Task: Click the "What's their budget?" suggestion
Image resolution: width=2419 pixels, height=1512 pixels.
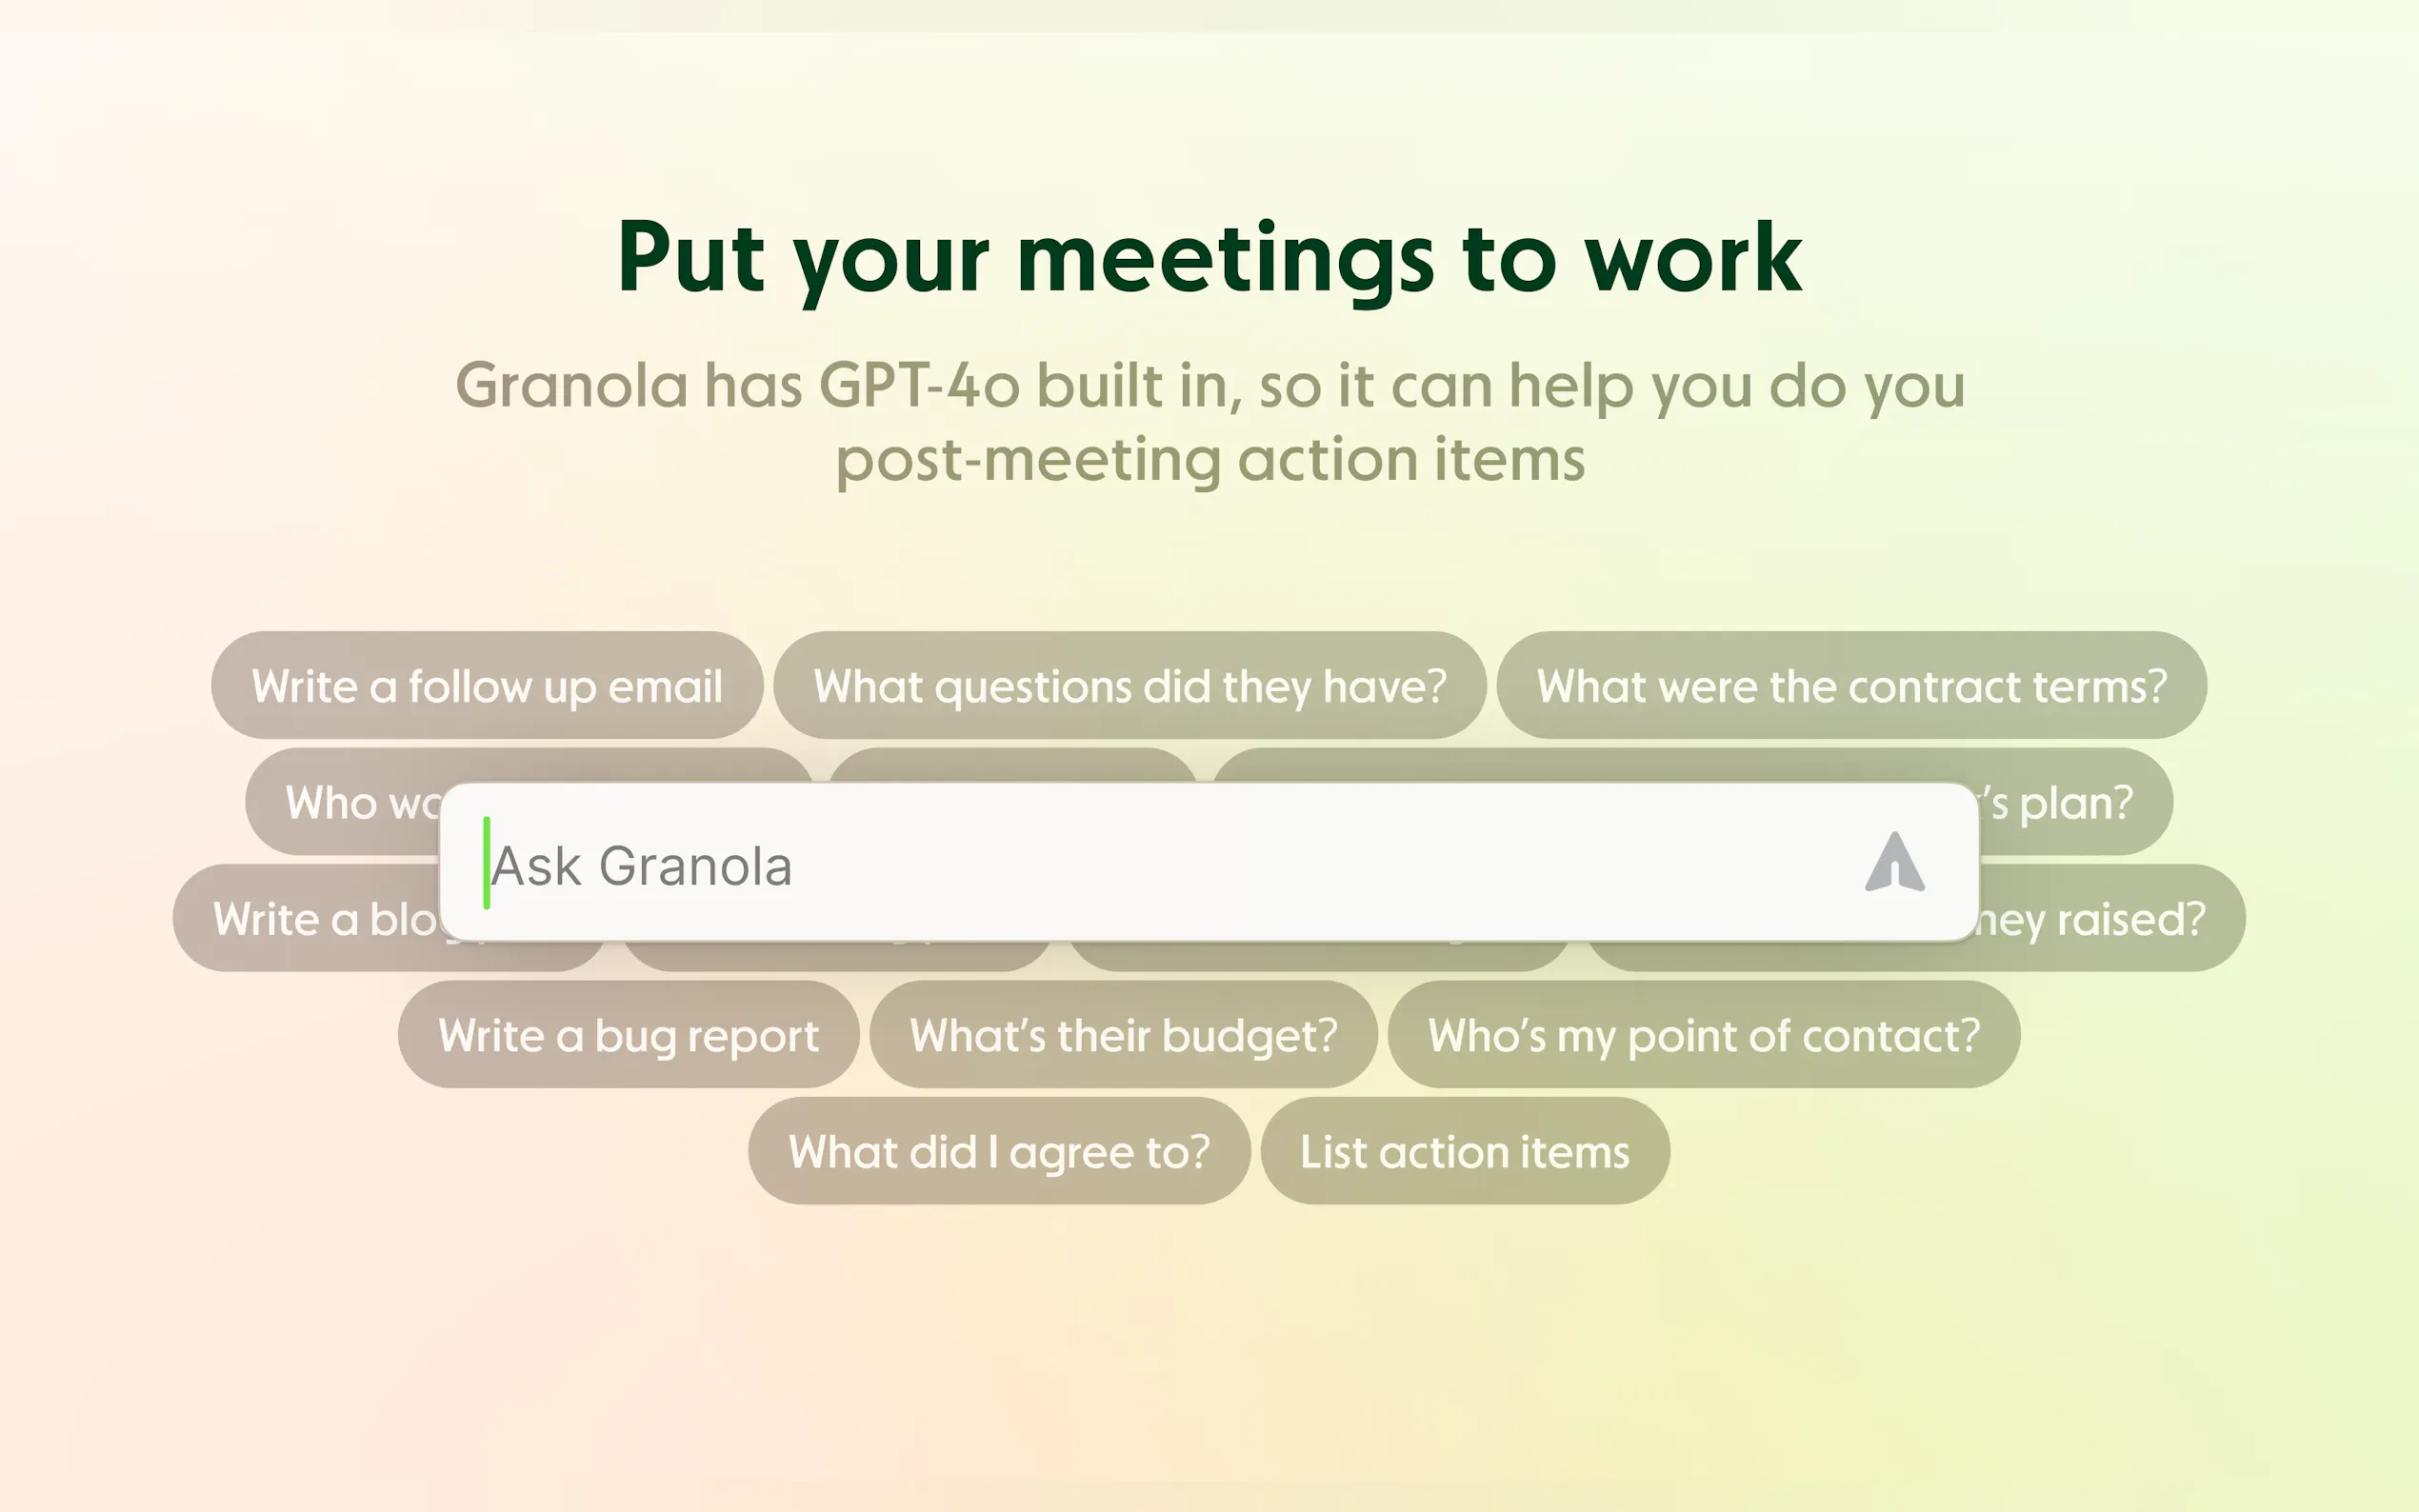Action: point(1123,1035)
